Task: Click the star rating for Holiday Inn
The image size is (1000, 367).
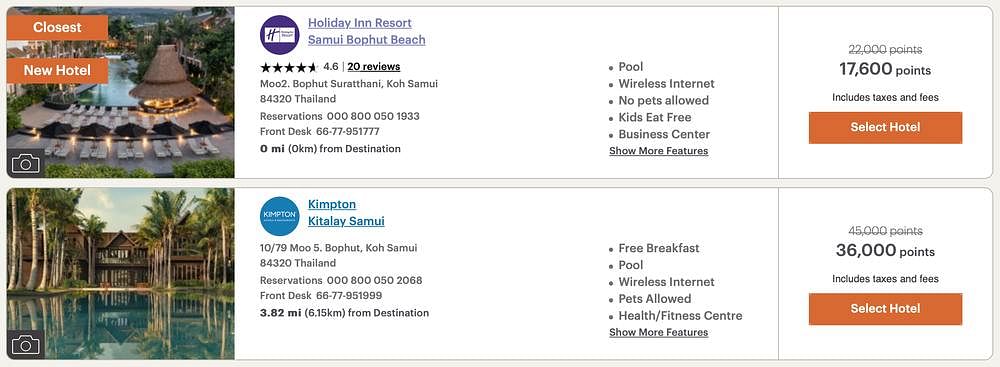Action: tap(289, 67)
